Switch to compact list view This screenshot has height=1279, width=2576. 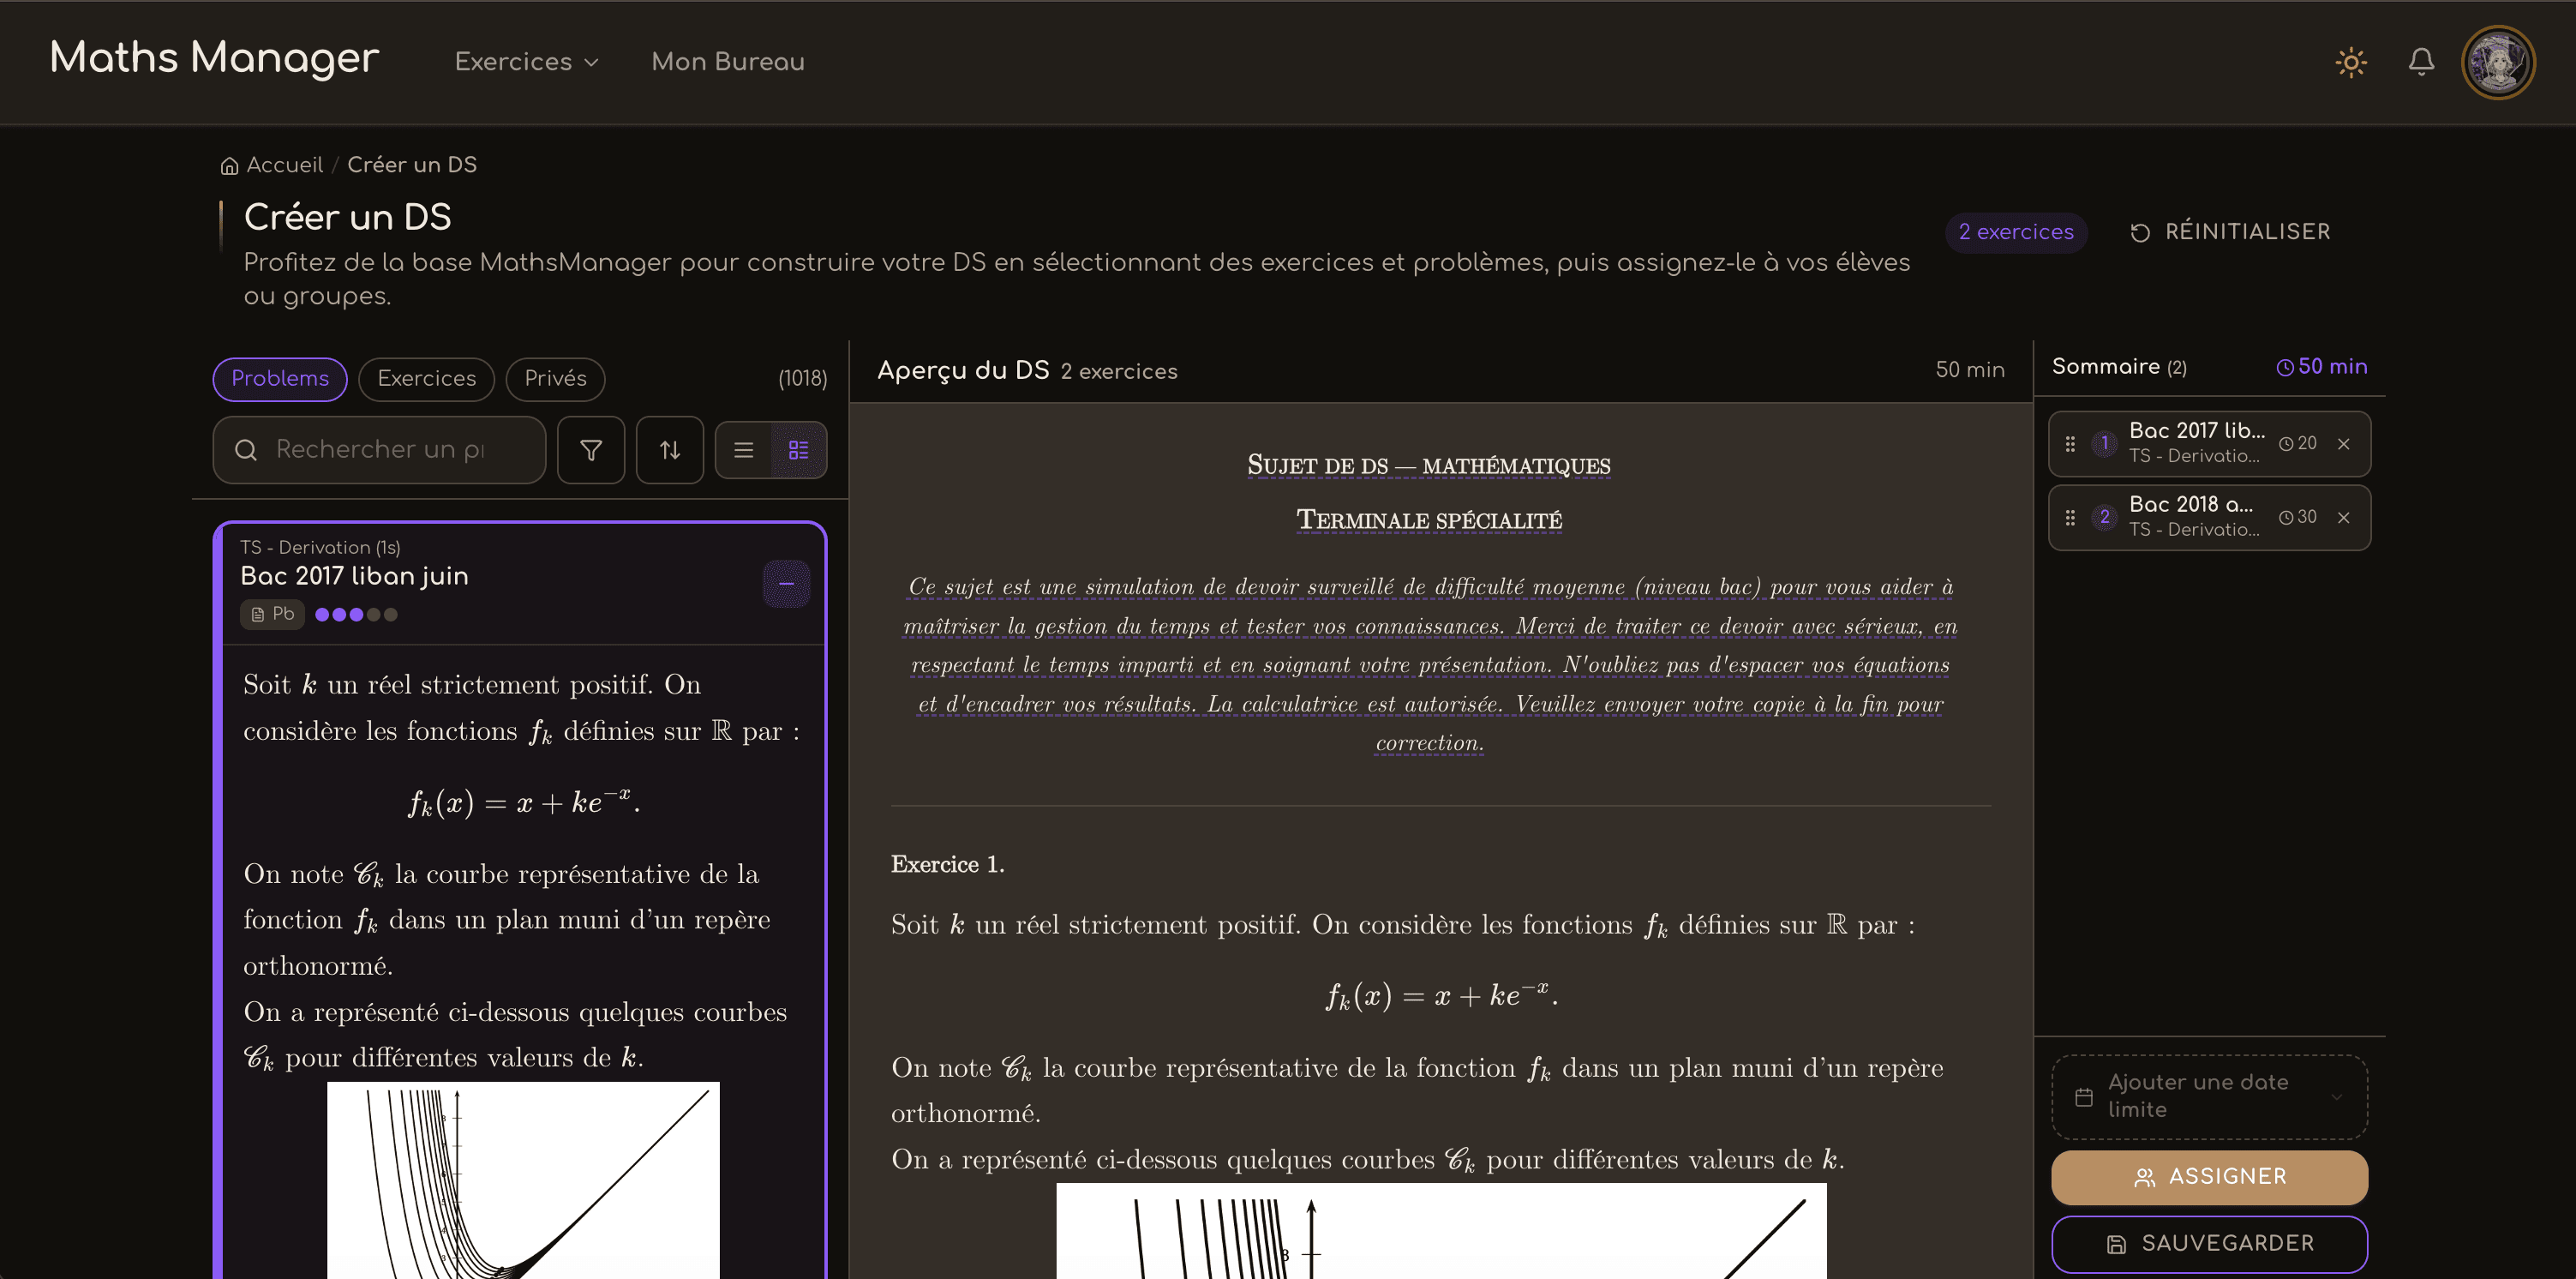[743, 450]
